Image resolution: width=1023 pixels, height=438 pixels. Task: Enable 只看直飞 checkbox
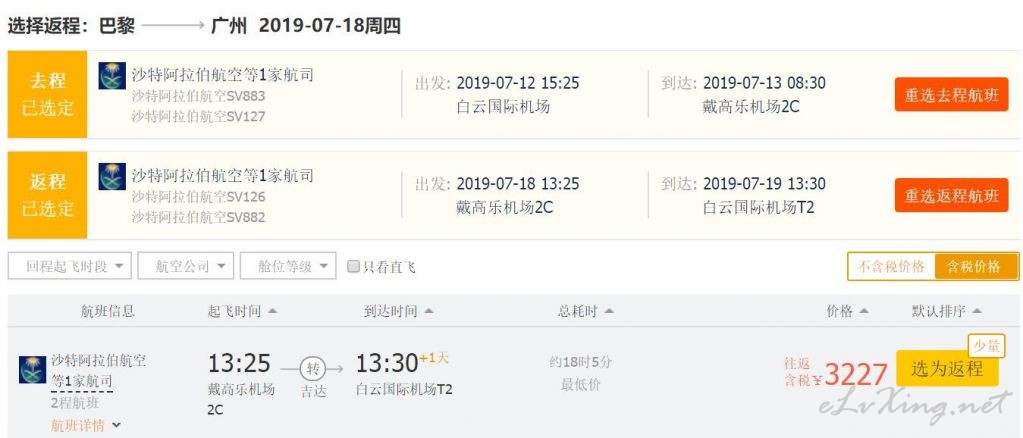(353, 266)
